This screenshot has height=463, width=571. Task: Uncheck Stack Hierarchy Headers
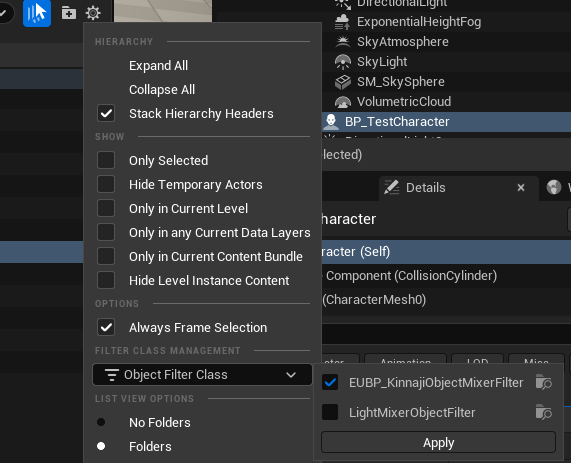tap(106, 113)
